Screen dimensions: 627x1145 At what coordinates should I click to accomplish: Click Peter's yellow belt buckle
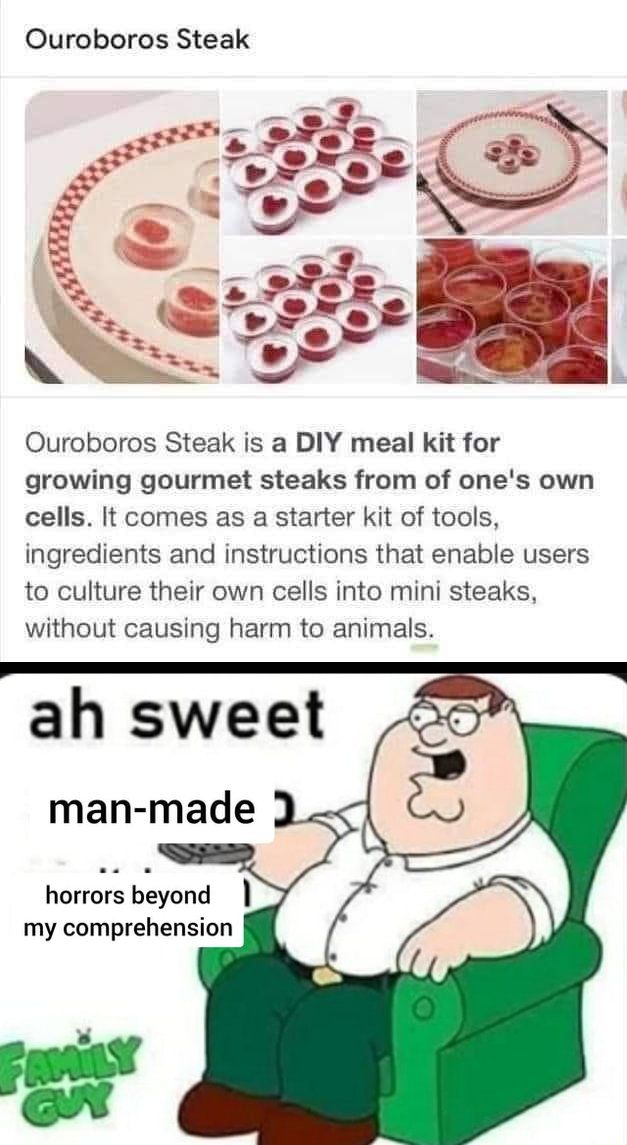pos(326,975)
